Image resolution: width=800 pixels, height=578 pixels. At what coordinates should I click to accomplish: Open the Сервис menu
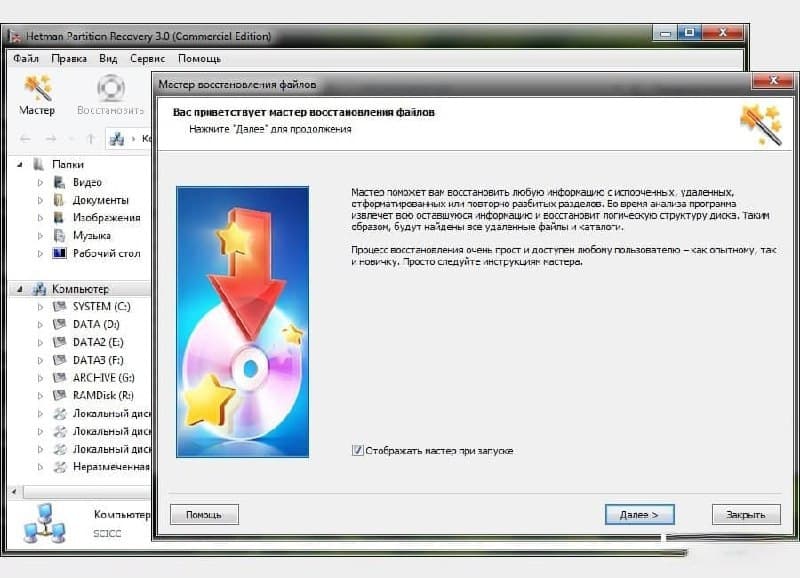coord(147,59)
